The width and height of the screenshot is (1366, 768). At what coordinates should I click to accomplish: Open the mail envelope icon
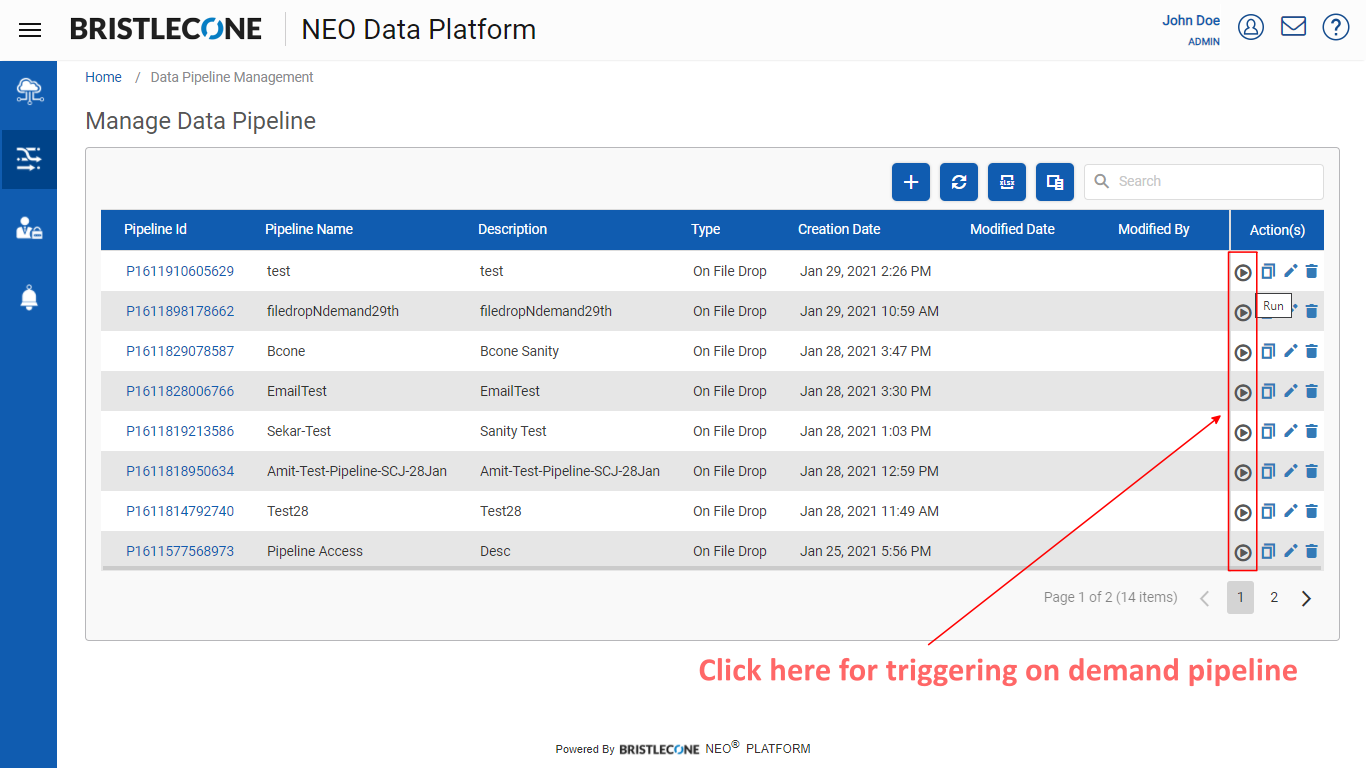[1294, 26]
